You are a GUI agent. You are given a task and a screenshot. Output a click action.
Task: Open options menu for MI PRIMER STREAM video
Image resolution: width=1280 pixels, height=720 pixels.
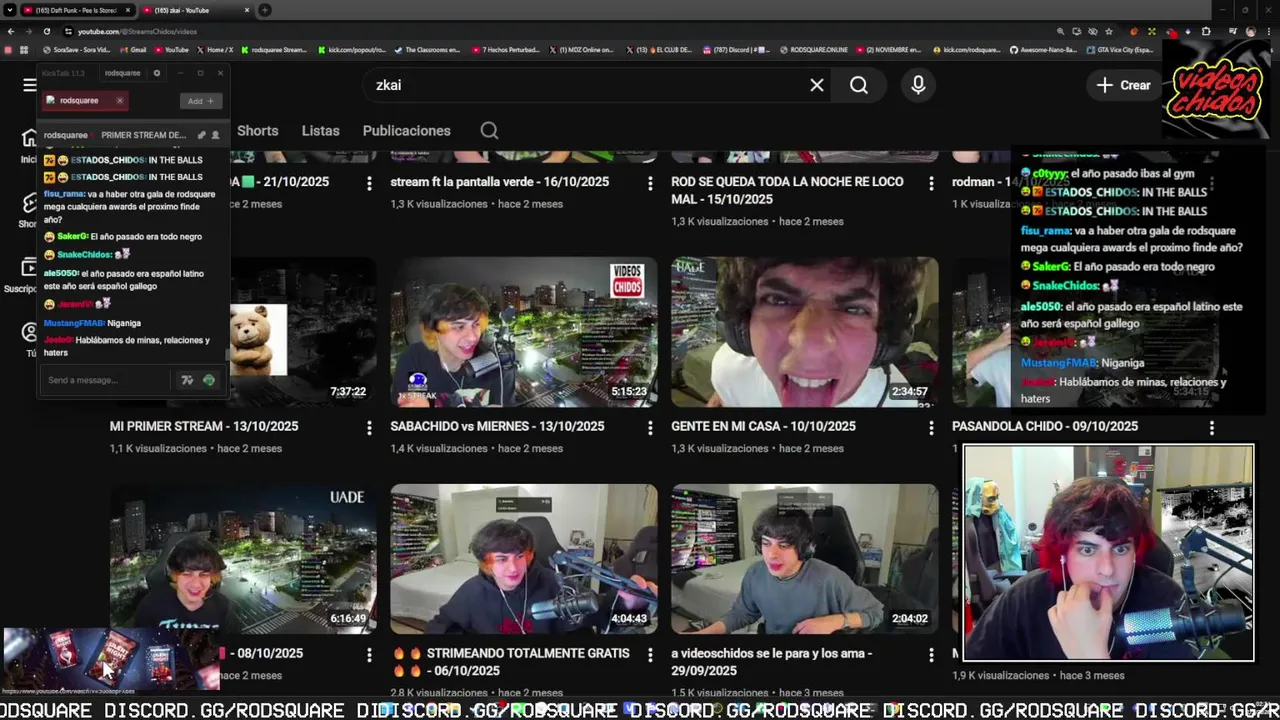[x=369, y=427]
